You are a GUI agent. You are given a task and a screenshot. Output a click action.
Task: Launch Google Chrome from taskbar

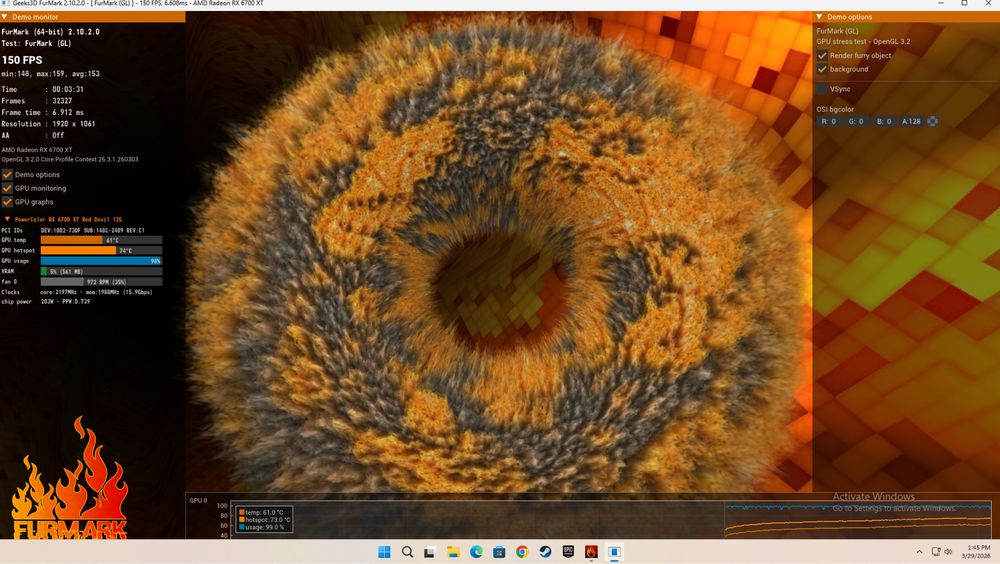pos(522,552)
